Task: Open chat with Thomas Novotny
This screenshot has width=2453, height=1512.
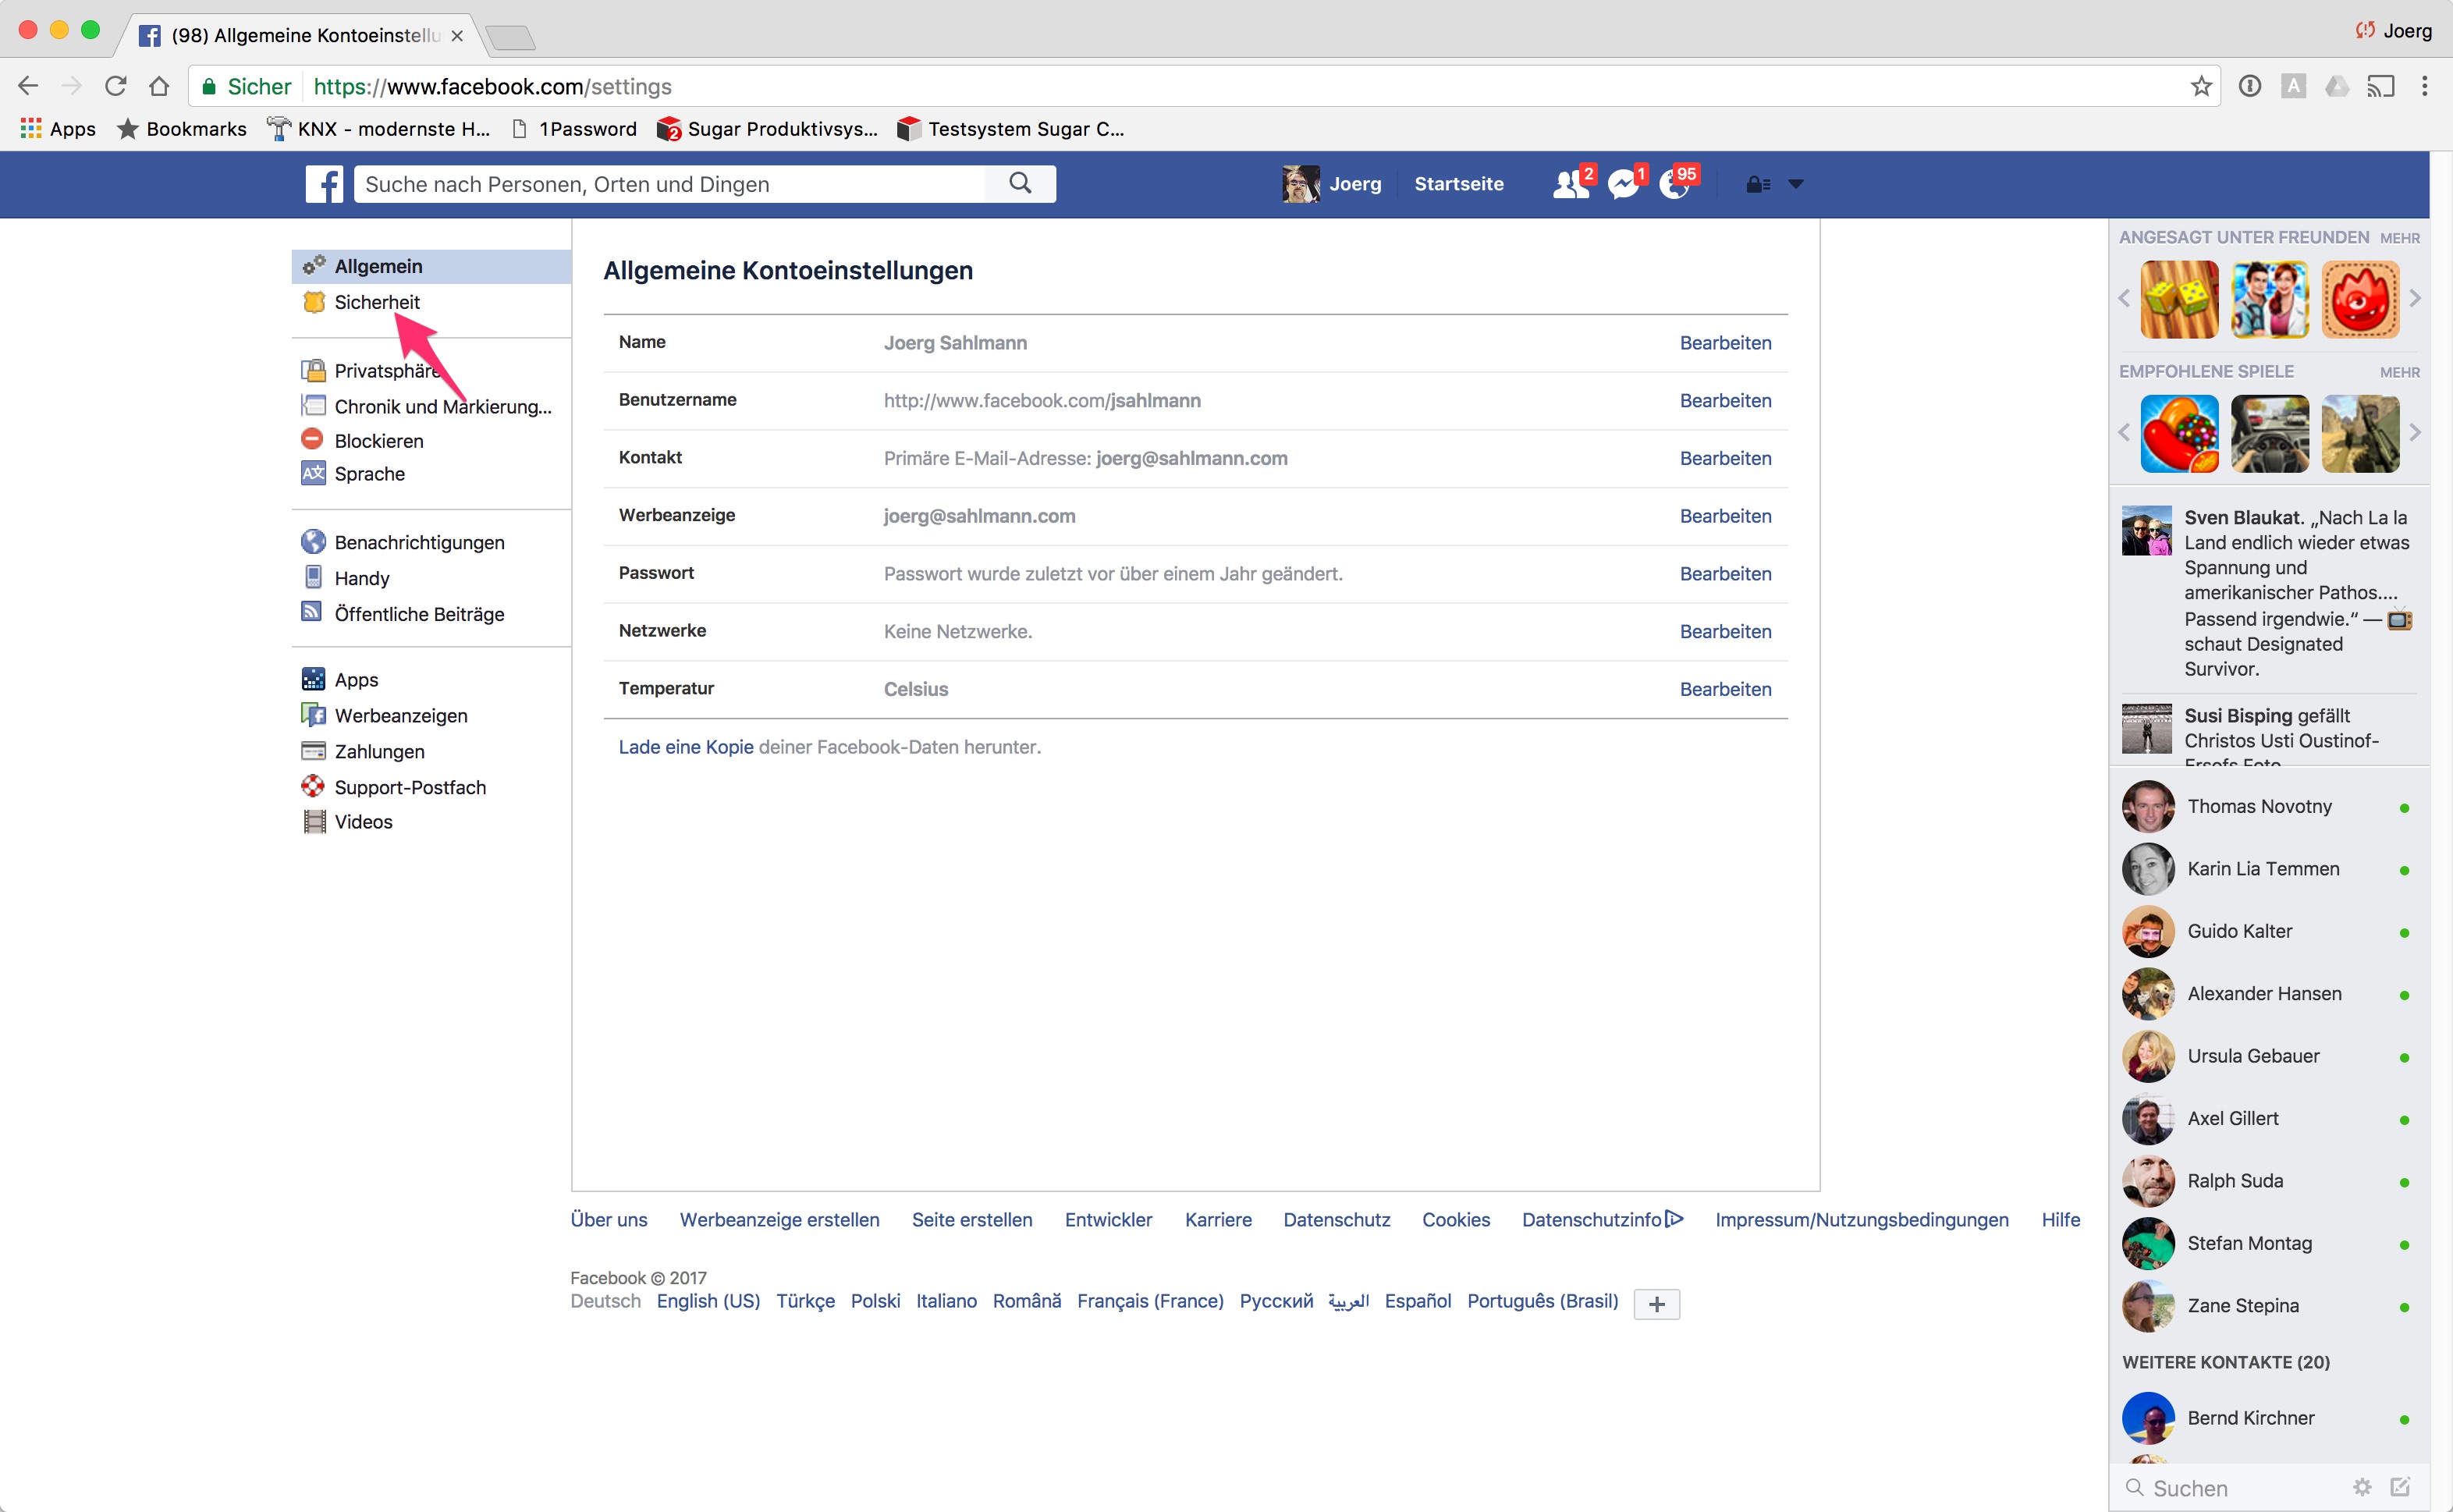Action: point(2258,806)
